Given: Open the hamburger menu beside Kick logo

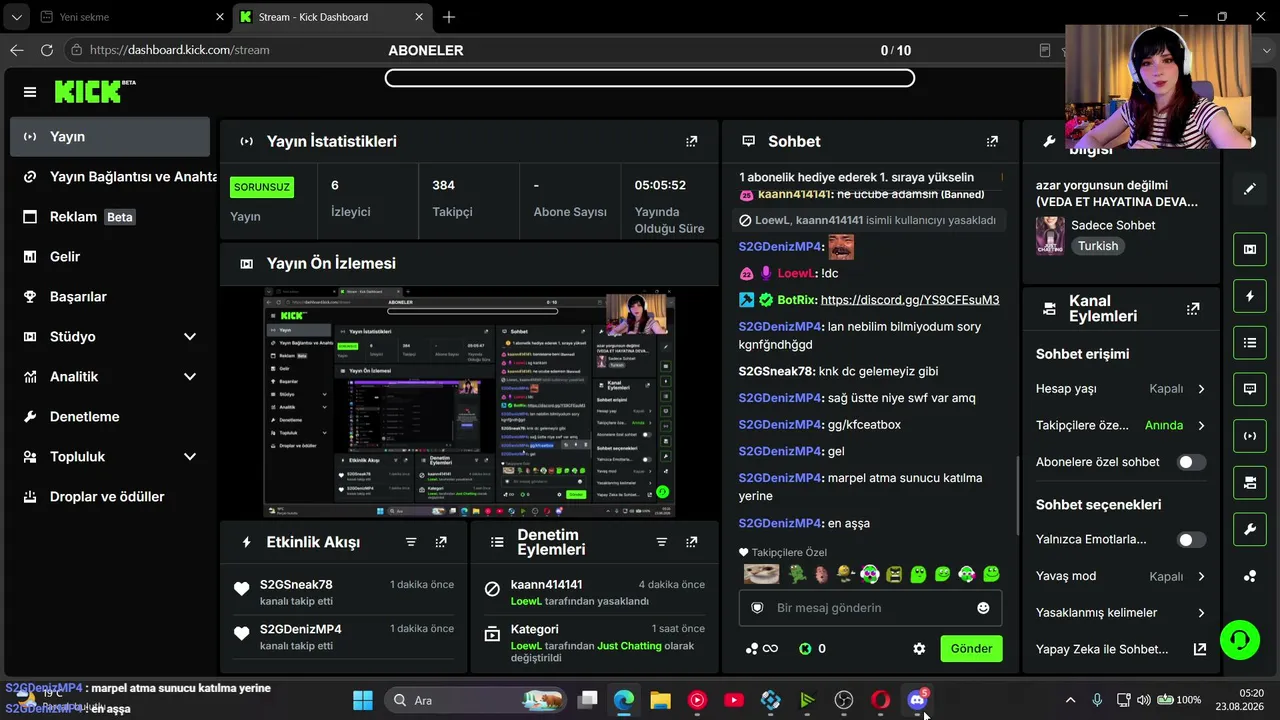Looking at the screenshot, I should (30, 92).
